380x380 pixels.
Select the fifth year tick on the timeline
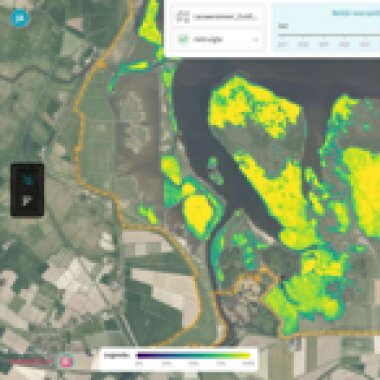[365, 44]
